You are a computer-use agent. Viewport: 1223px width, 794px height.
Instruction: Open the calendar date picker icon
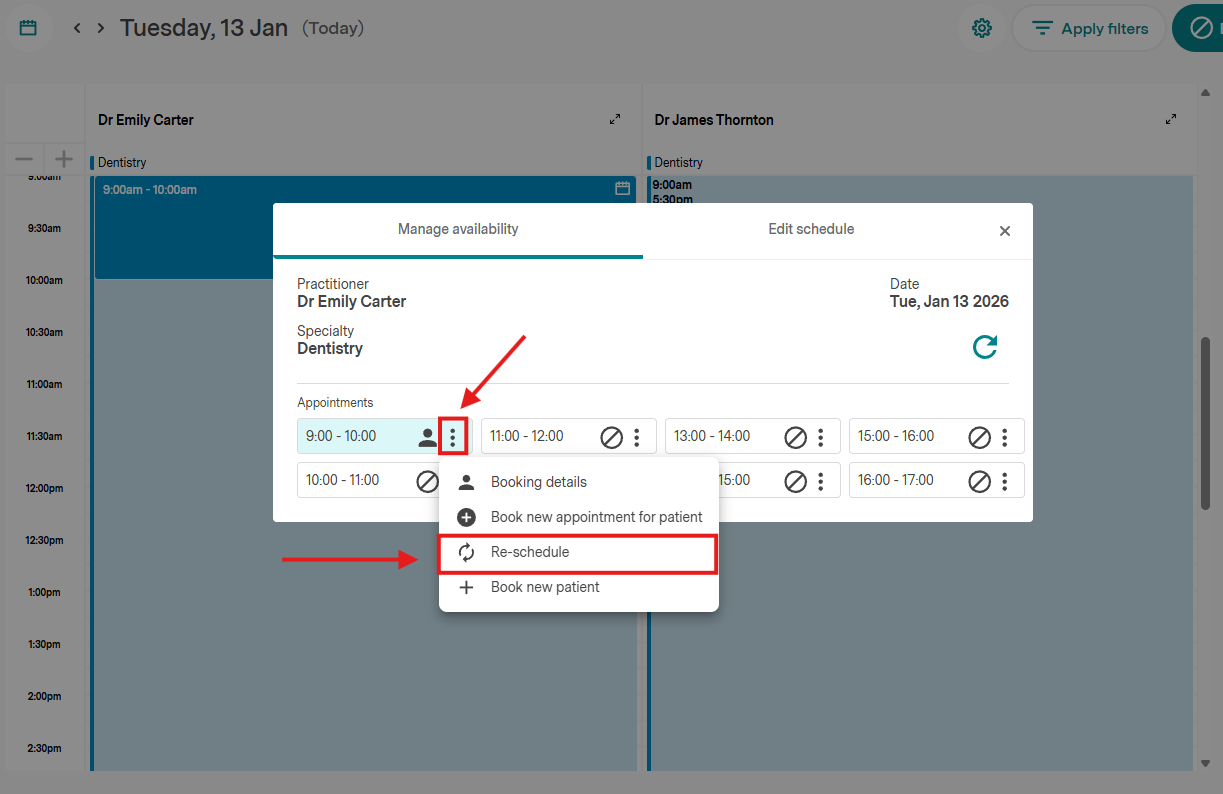(28, 28)
